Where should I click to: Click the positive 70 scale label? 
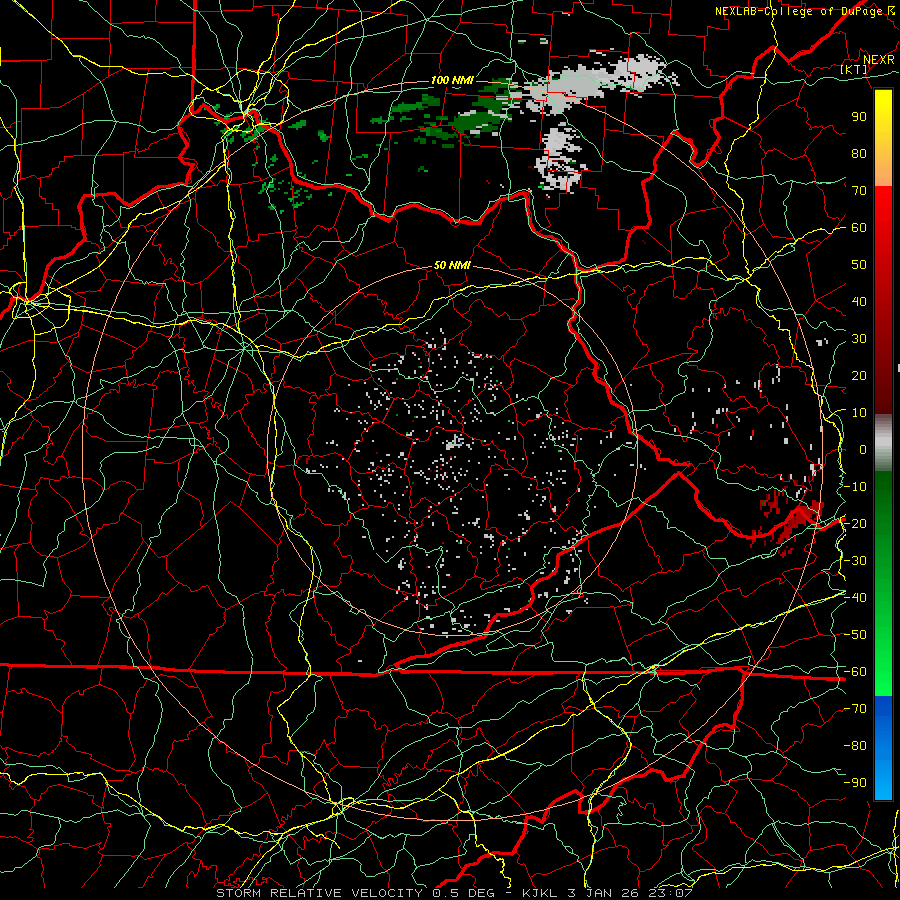(859, 191)
